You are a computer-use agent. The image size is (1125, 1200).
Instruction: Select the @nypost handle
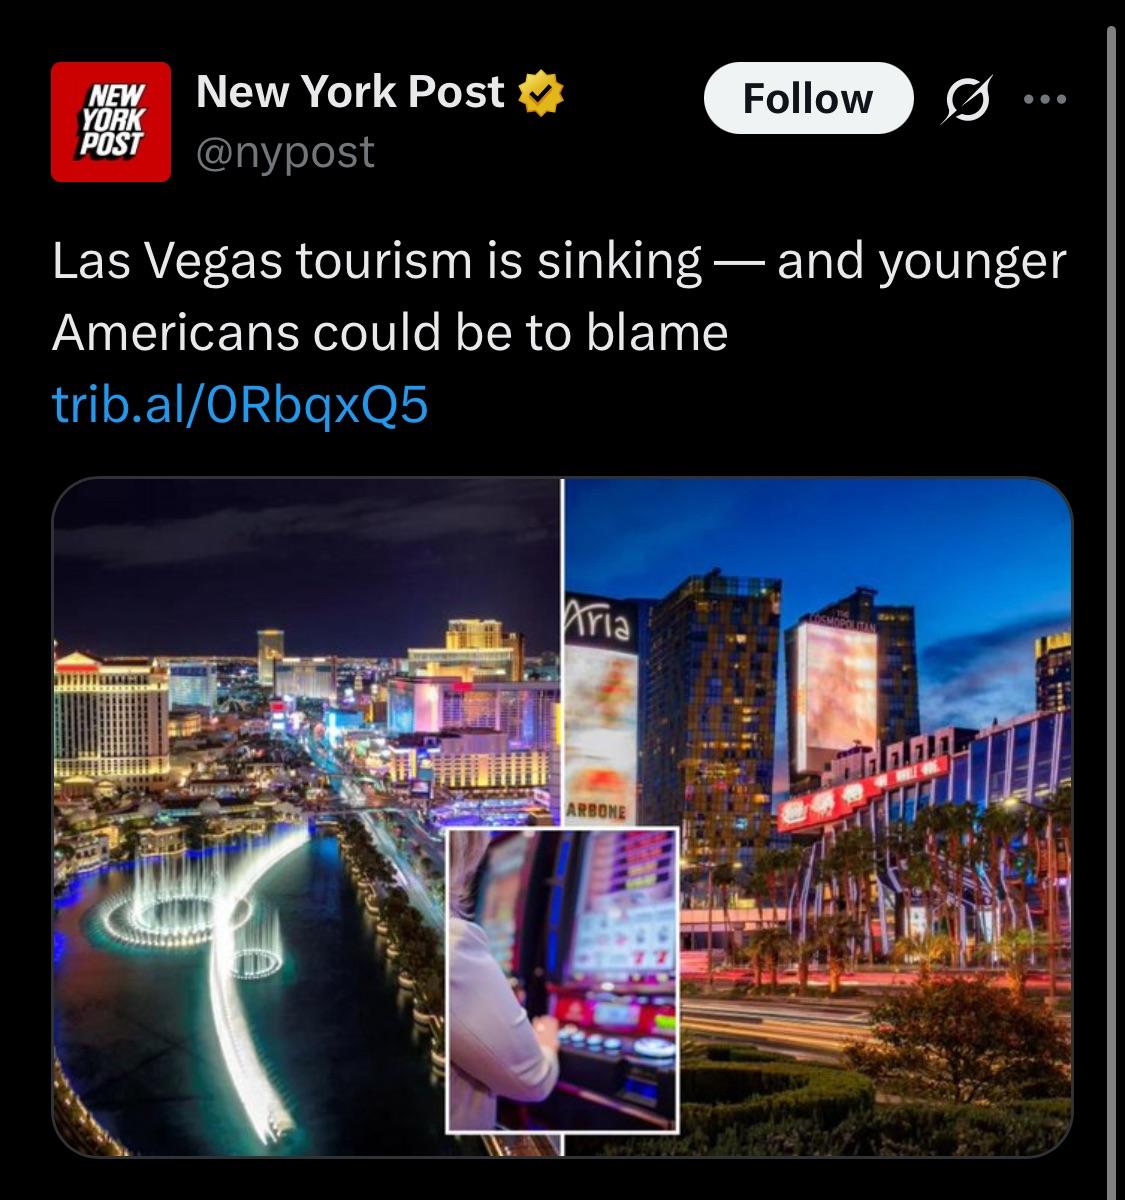pyautogui.click(x=286, y=152)
